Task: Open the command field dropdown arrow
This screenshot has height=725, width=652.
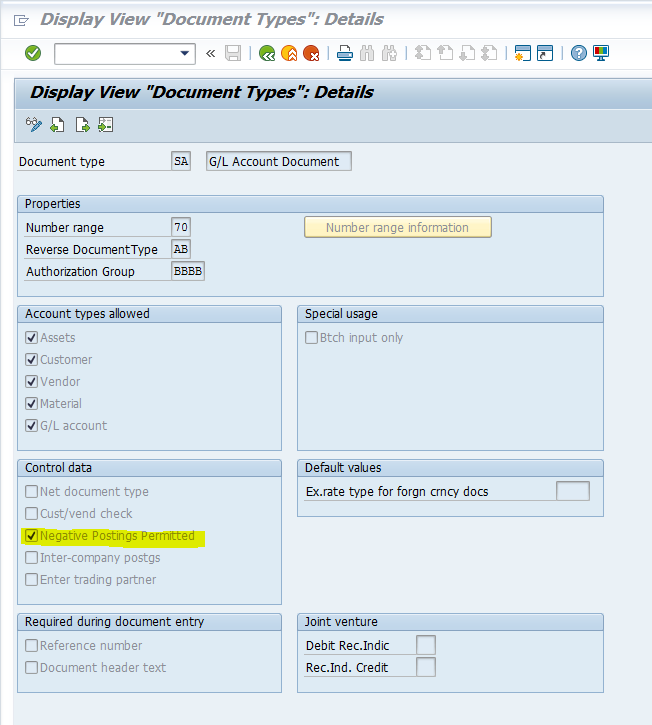Action: click(x=185, y=53)
